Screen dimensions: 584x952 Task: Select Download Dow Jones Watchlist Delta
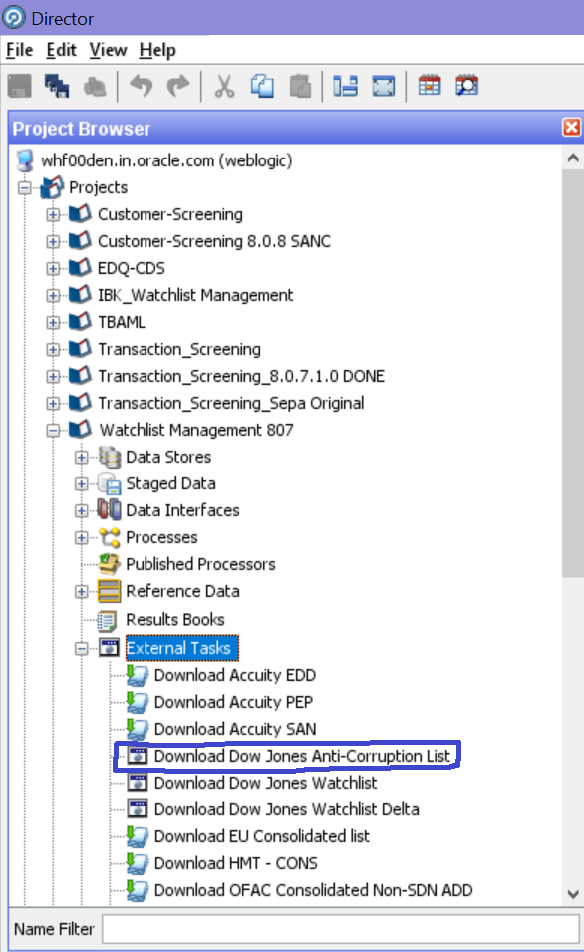tap(287, 809)
